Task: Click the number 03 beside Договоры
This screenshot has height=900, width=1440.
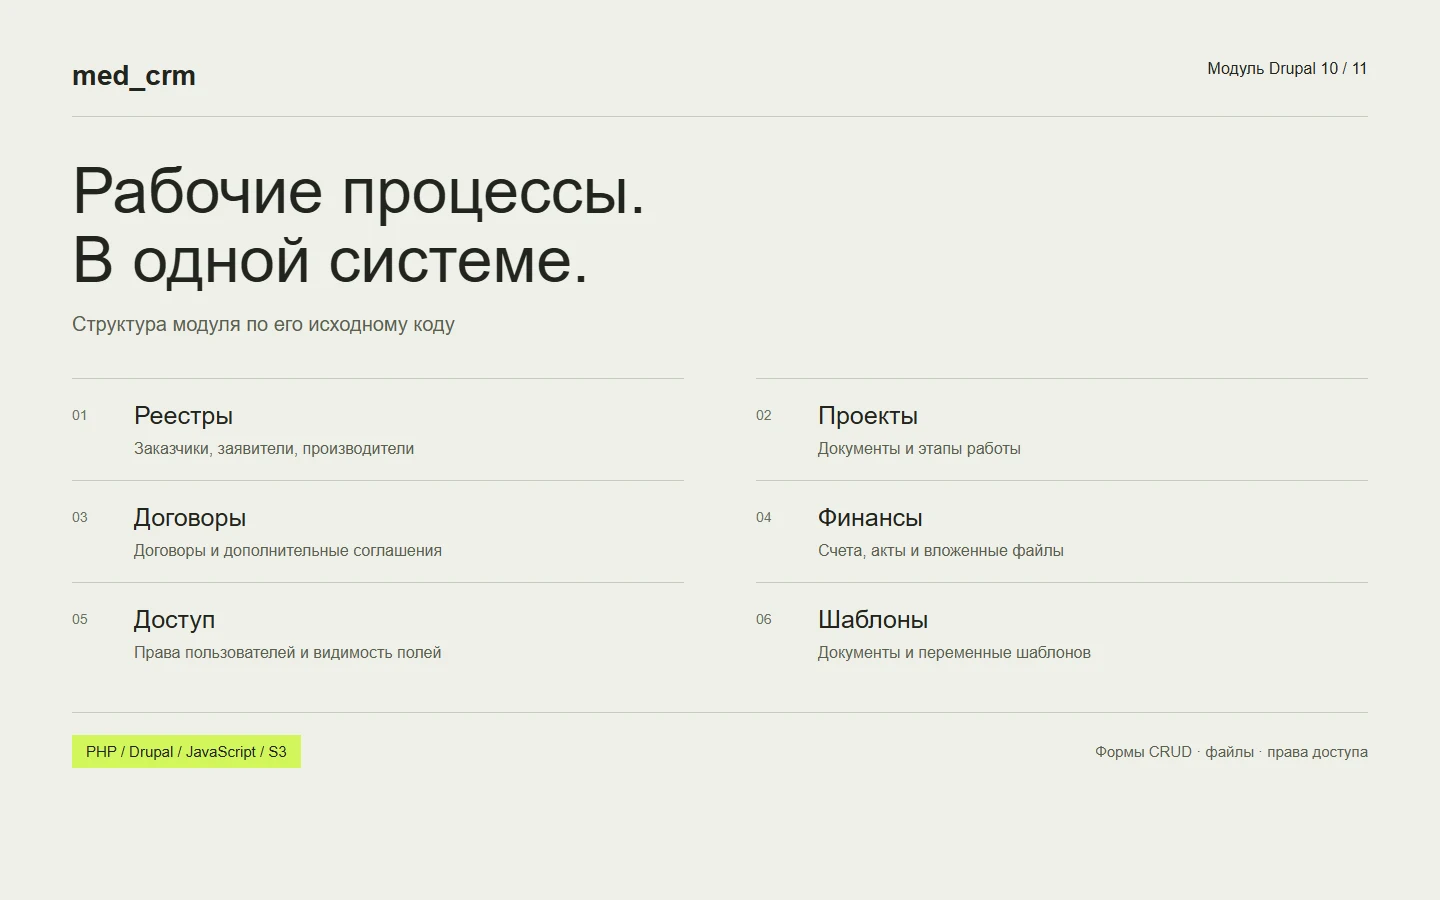Action: (80, 518)
